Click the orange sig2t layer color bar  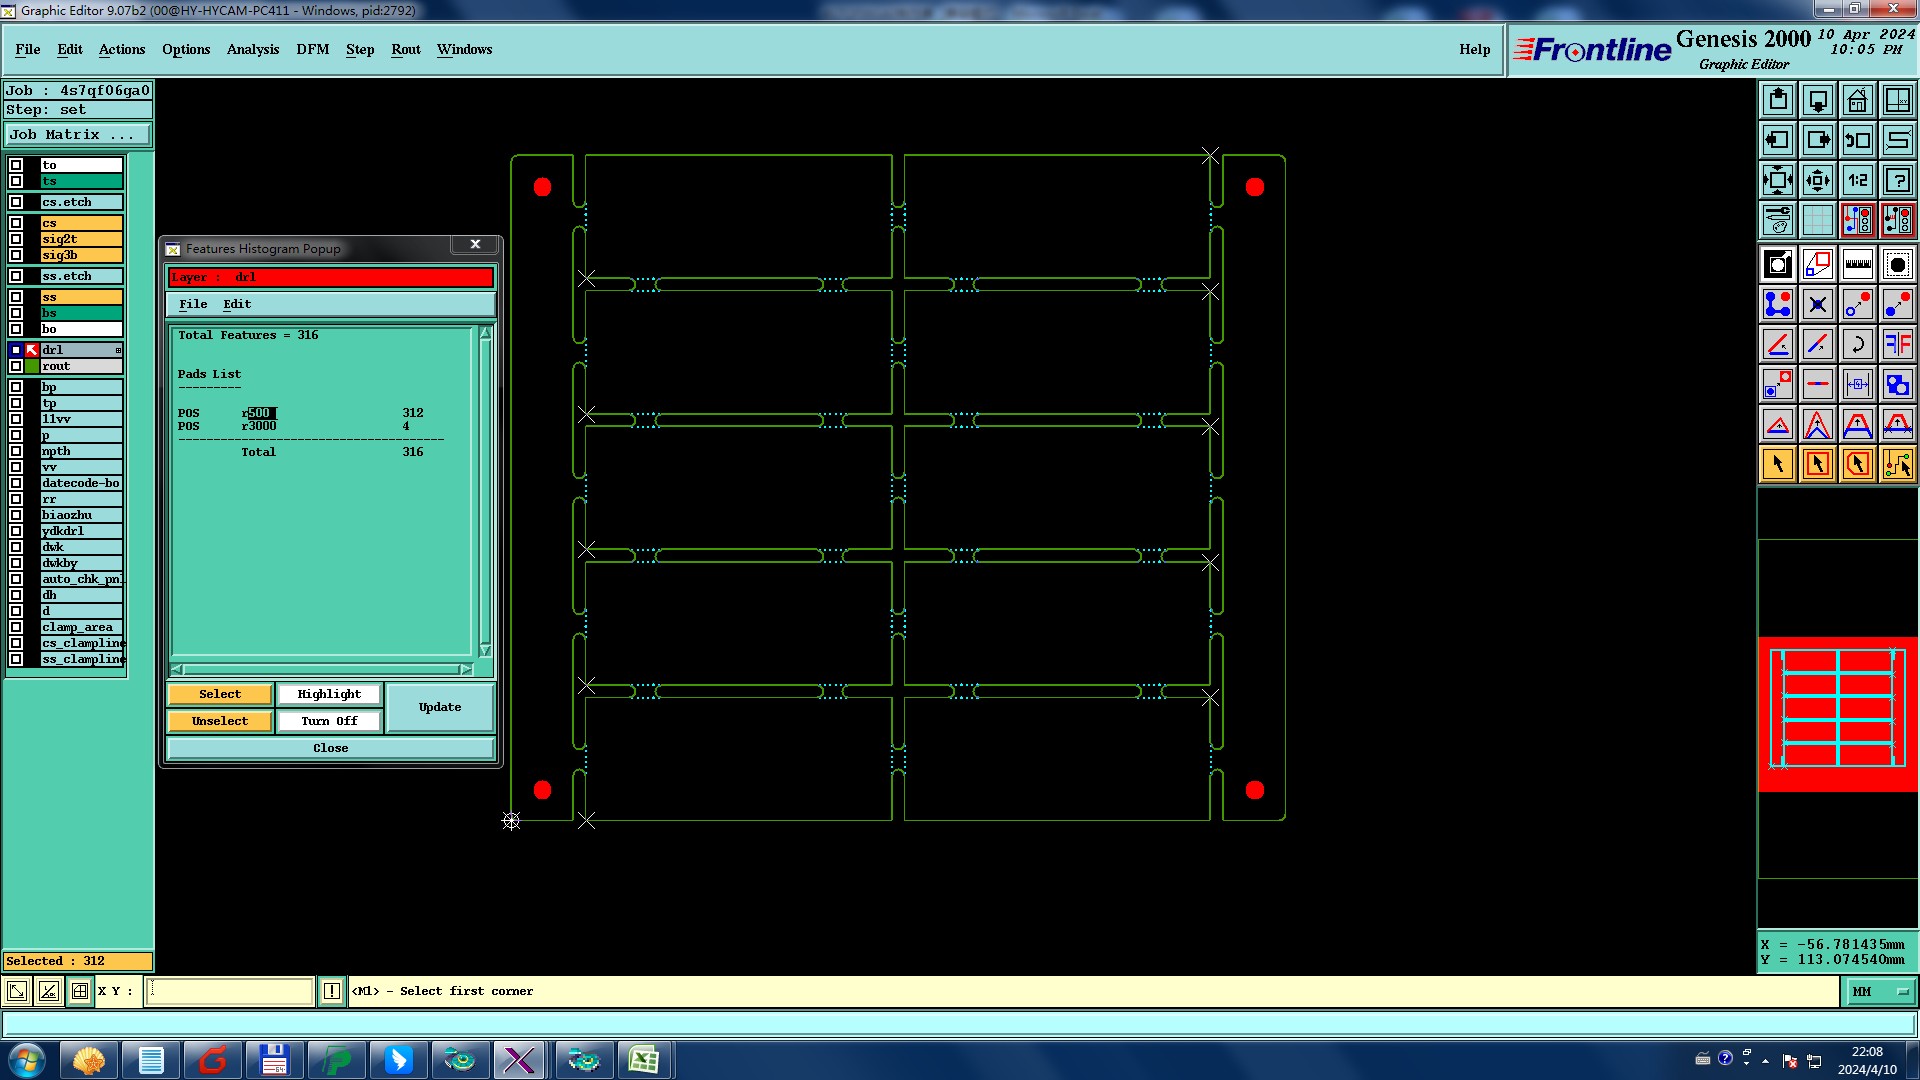coord(81,239)
